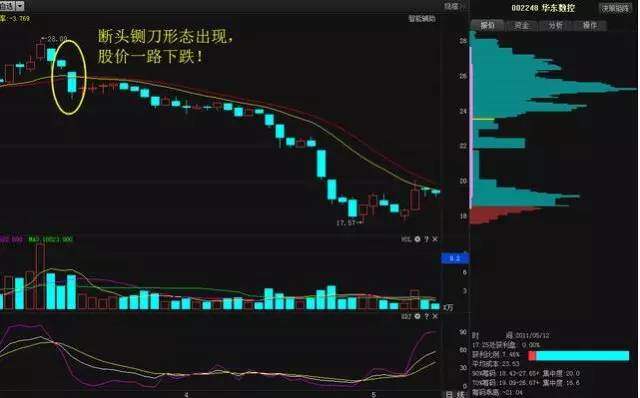Open VOL indicator settings gear
The height and width of the screenshot is (398, 640).
click(x=417, y=239)
